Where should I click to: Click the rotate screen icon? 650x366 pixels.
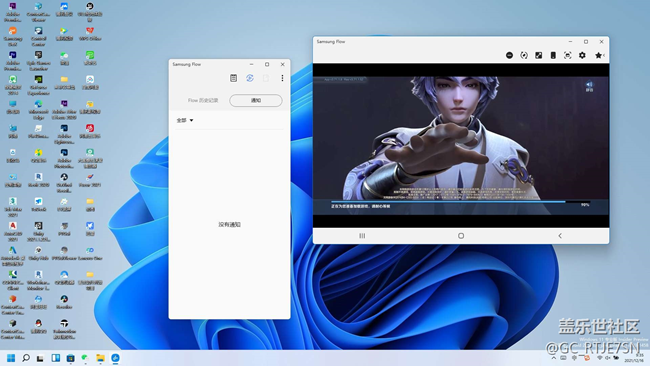524,55
